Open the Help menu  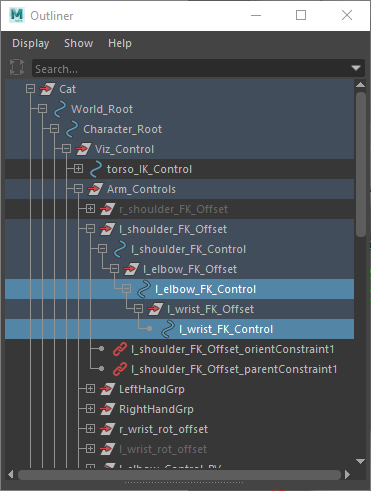pos(120,43)
